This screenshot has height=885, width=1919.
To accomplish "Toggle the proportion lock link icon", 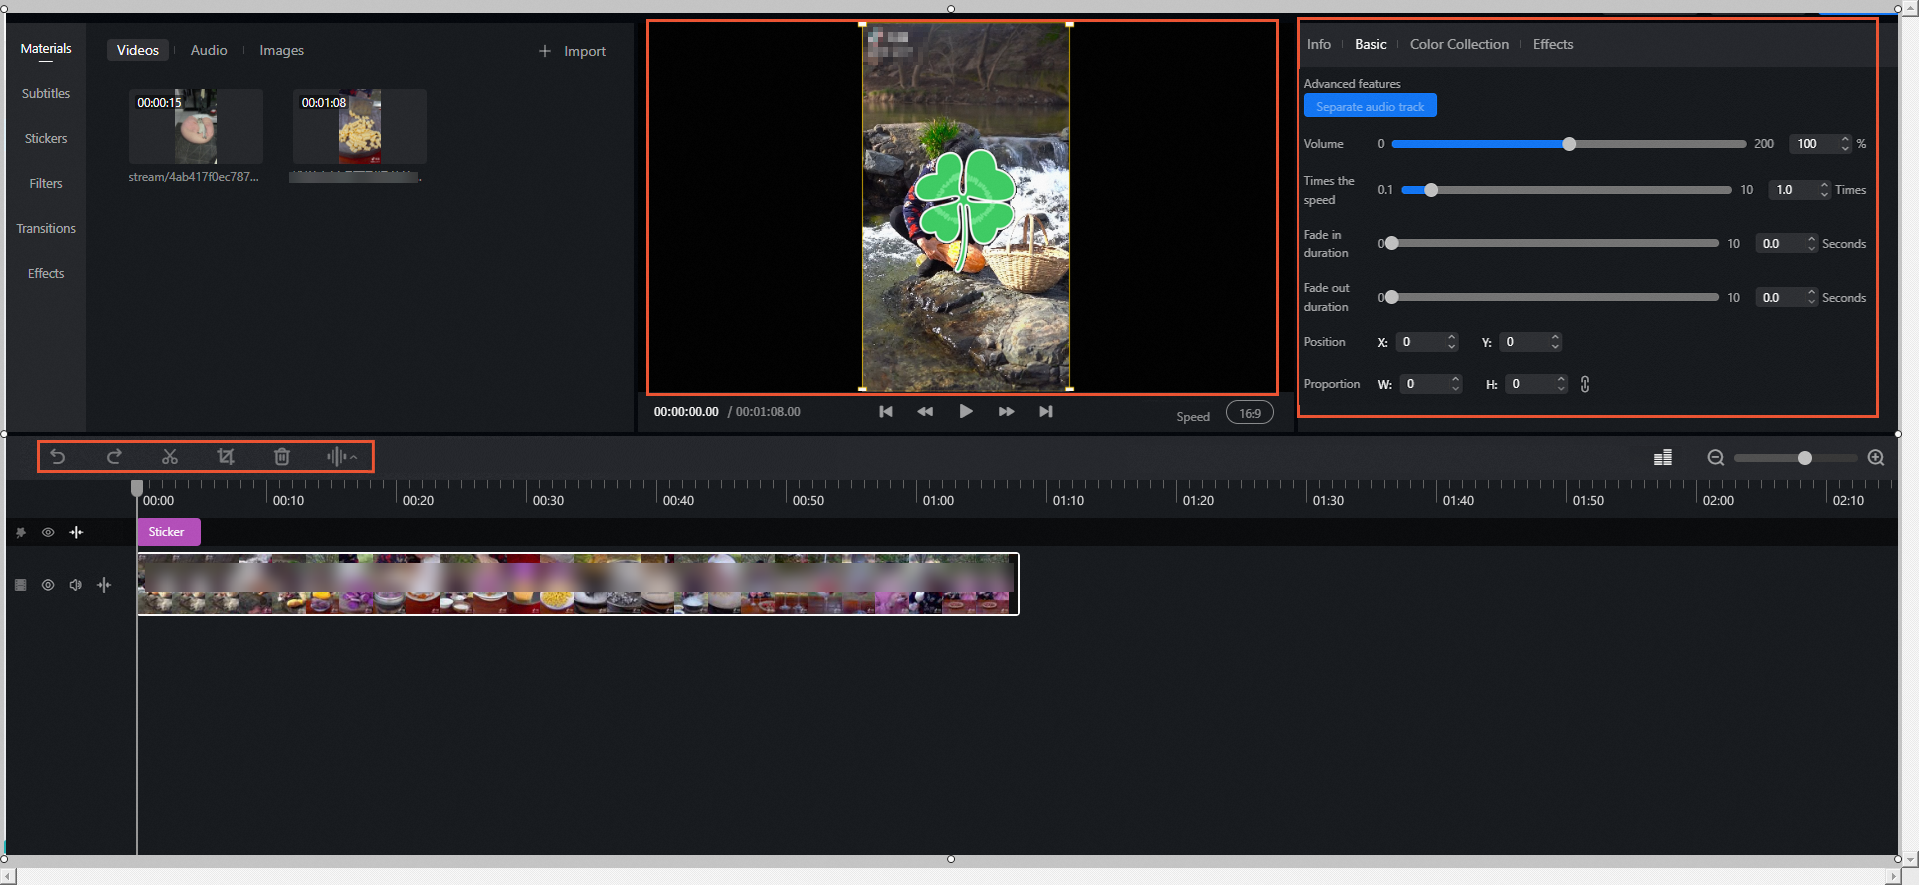I will tap(1585, 384).
